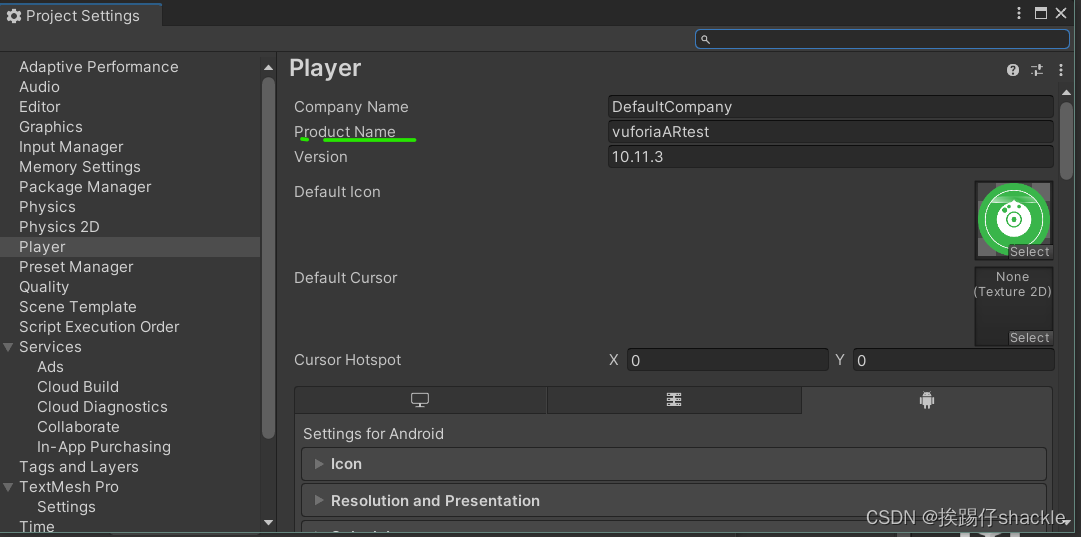
Task: Open Player panel three-dot menu
Action: coord(1060,70)
